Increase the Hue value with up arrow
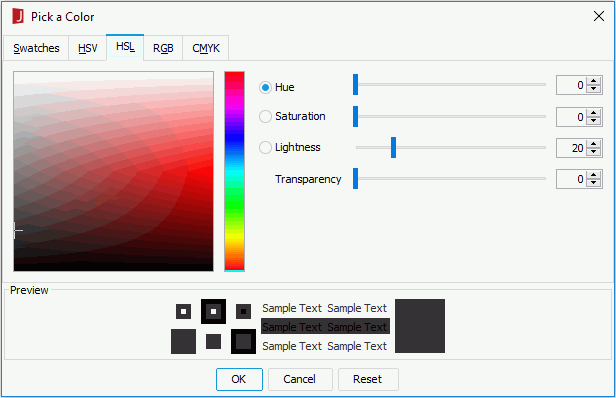The image size is (616, 398). 594,81
